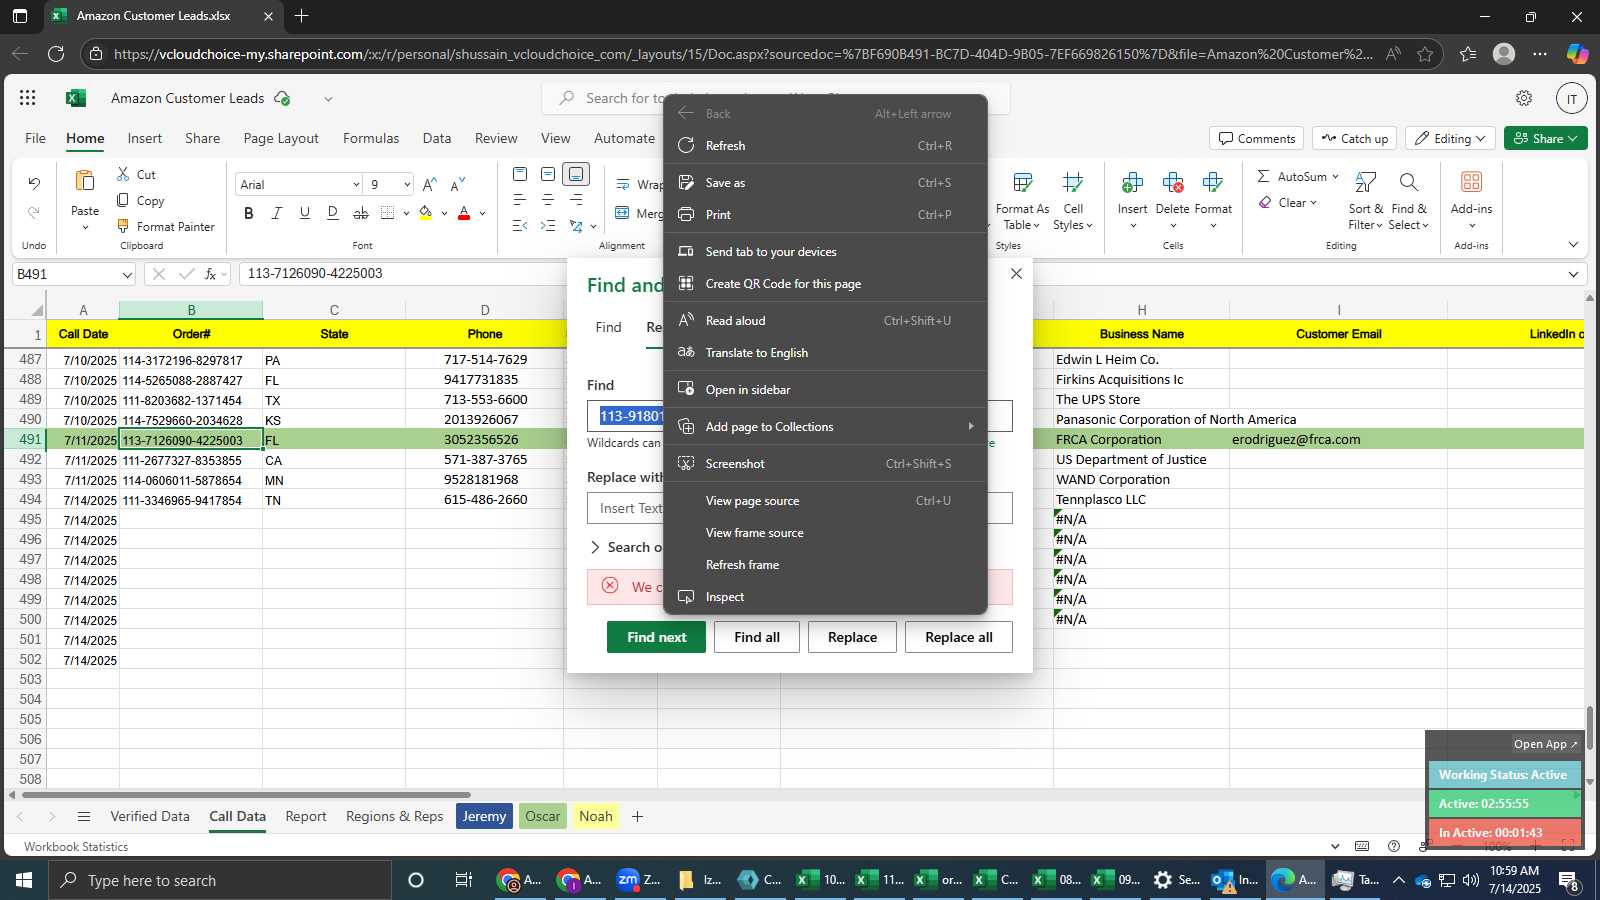Click Workbook Statistics in status bar
Viewport: 1600px width, 900px height.
click(x=76, y=846)
